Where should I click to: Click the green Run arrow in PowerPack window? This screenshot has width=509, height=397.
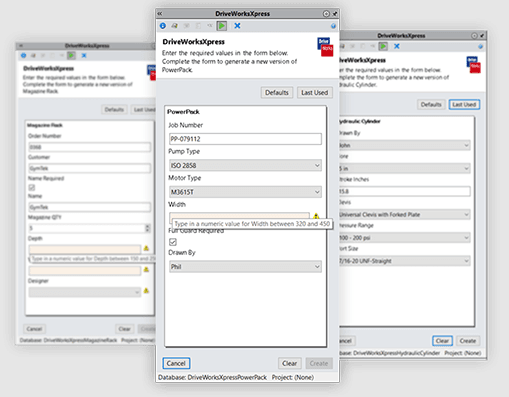[222, 26]
